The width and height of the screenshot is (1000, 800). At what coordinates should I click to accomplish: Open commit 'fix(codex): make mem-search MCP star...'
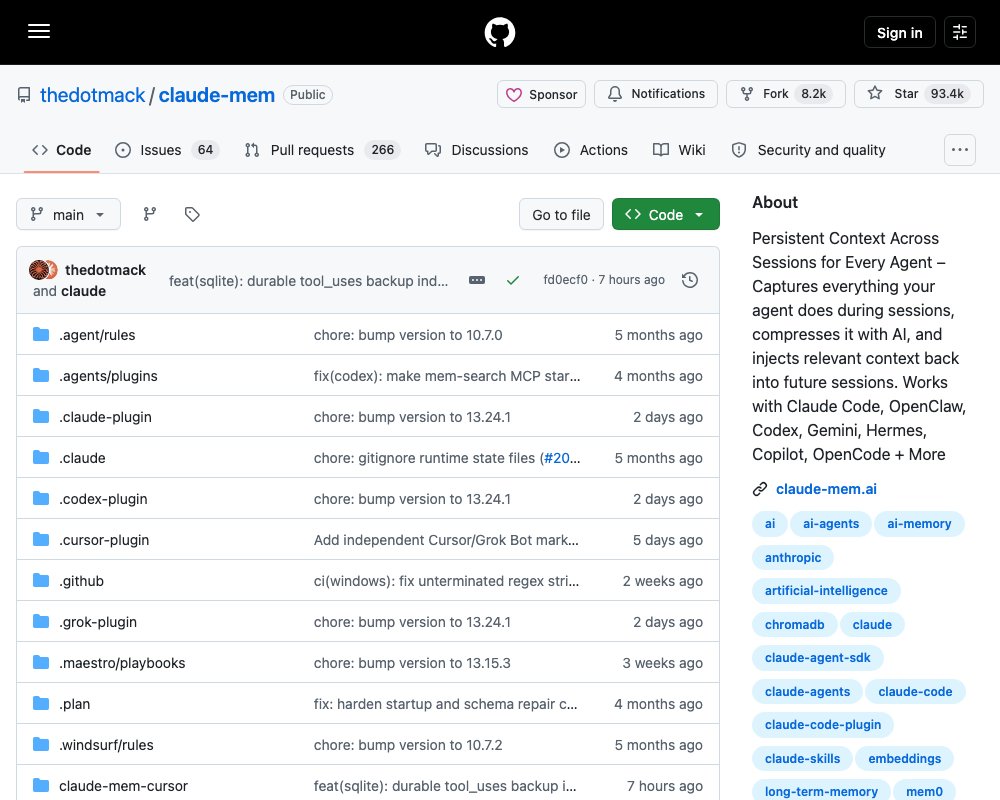[447, 376]
